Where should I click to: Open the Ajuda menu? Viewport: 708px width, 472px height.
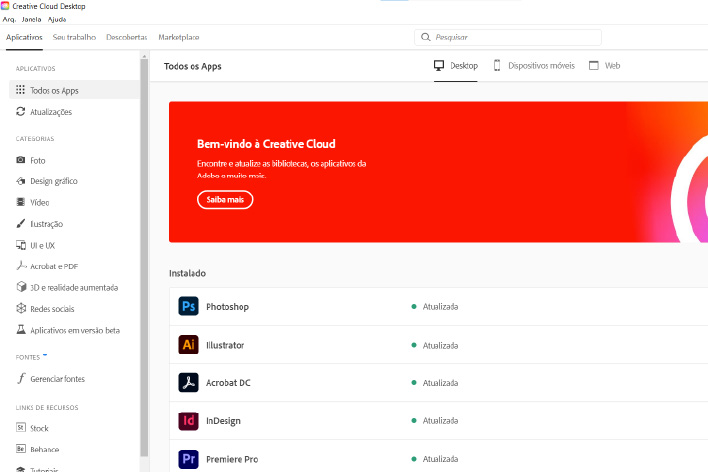pyautogui.click(x=57, y=19)
